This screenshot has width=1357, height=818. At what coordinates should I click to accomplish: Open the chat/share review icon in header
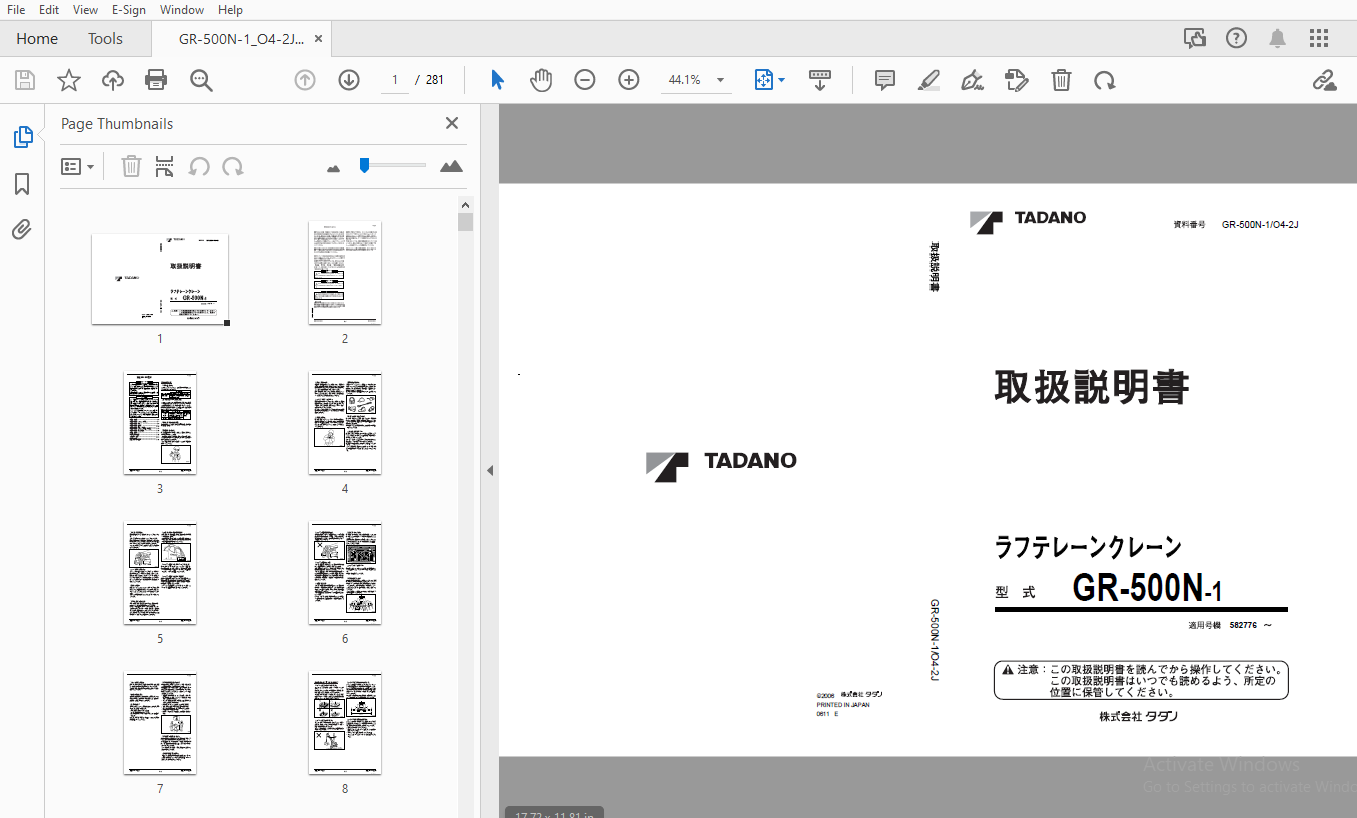1194,38
